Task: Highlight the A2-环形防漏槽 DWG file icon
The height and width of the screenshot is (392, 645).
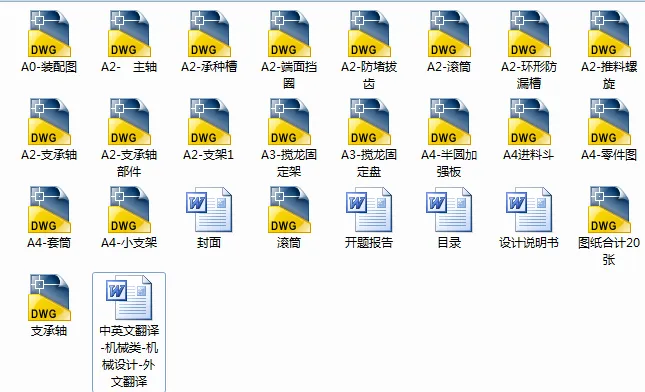Action: [529, 34]
